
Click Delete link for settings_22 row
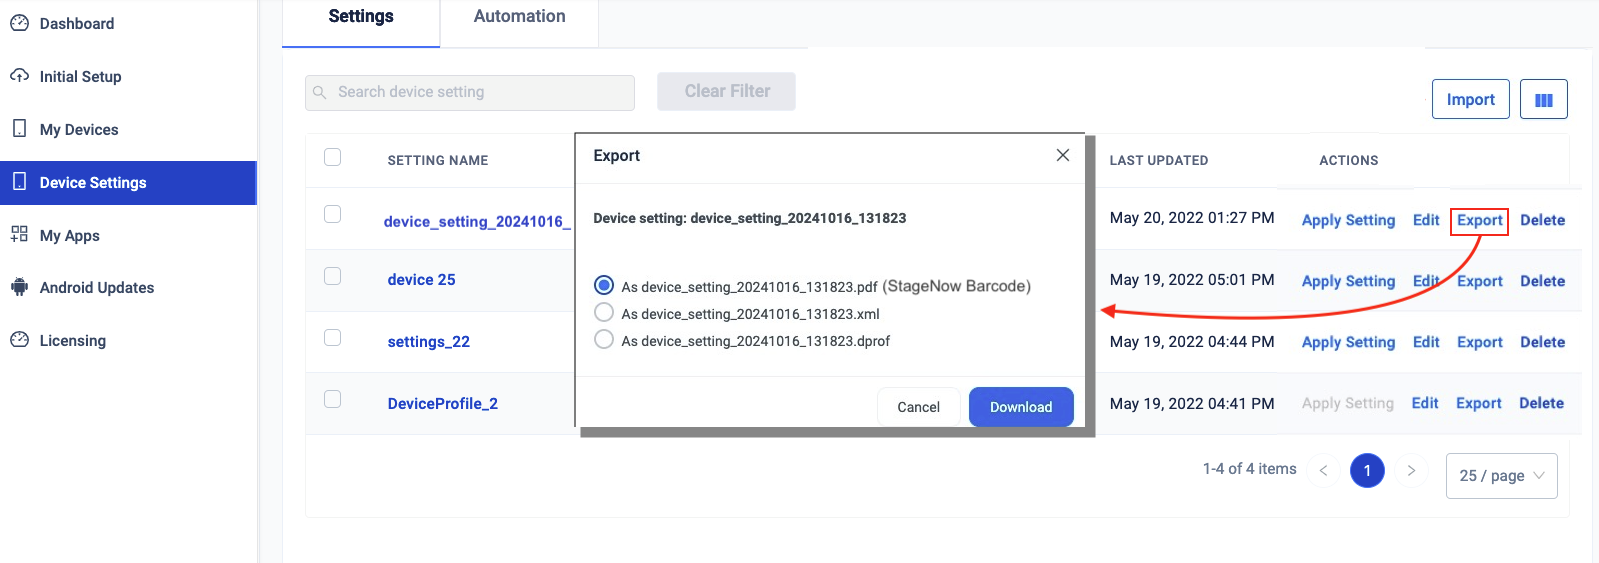[x=1542, y=342]
